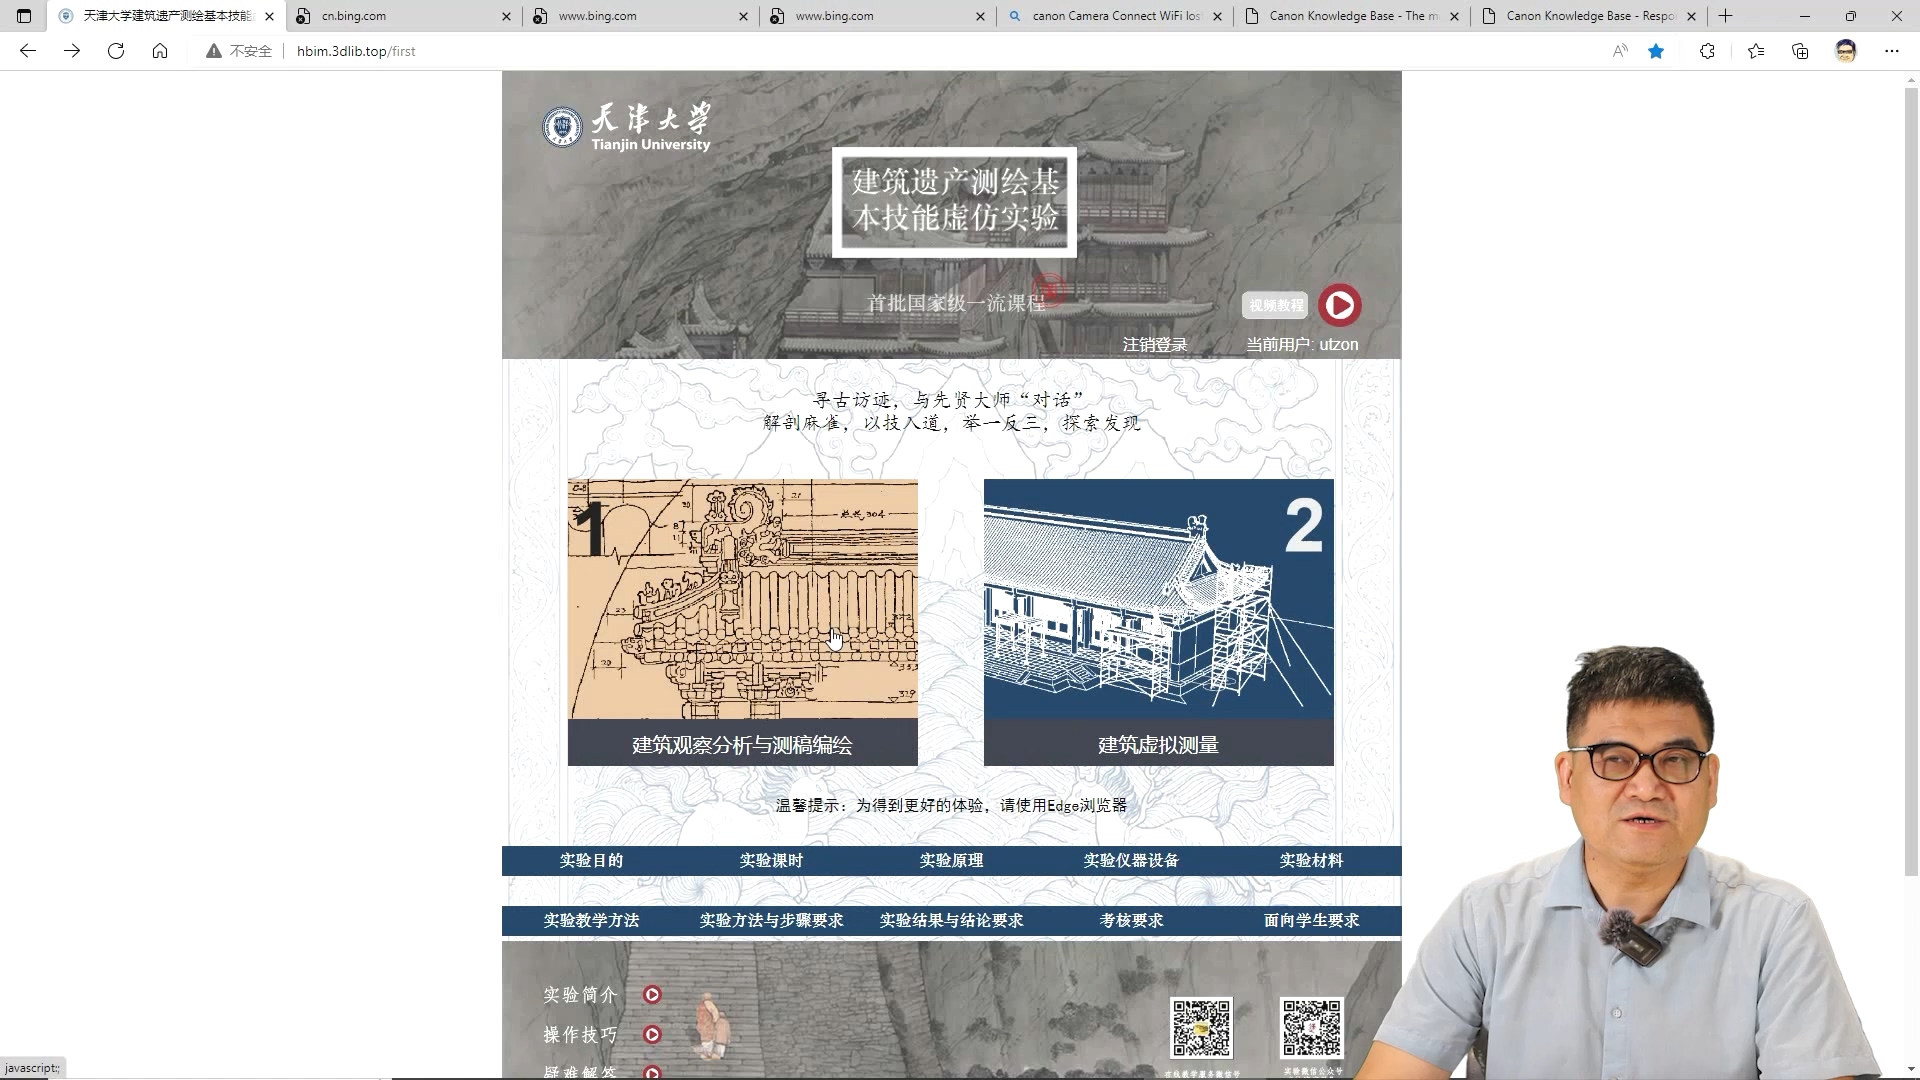Click the read aloud icon

coord(1620,51)
